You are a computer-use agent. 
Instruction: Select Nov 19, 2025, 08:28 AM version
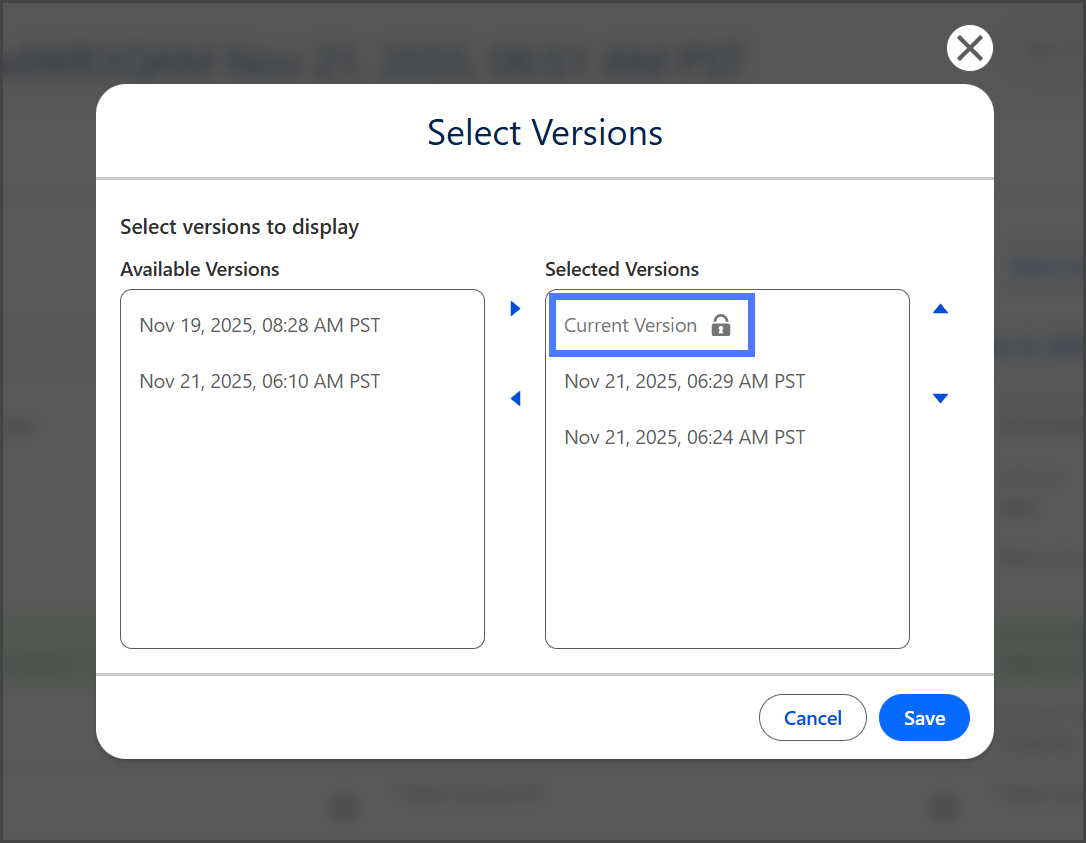[260, 325]
